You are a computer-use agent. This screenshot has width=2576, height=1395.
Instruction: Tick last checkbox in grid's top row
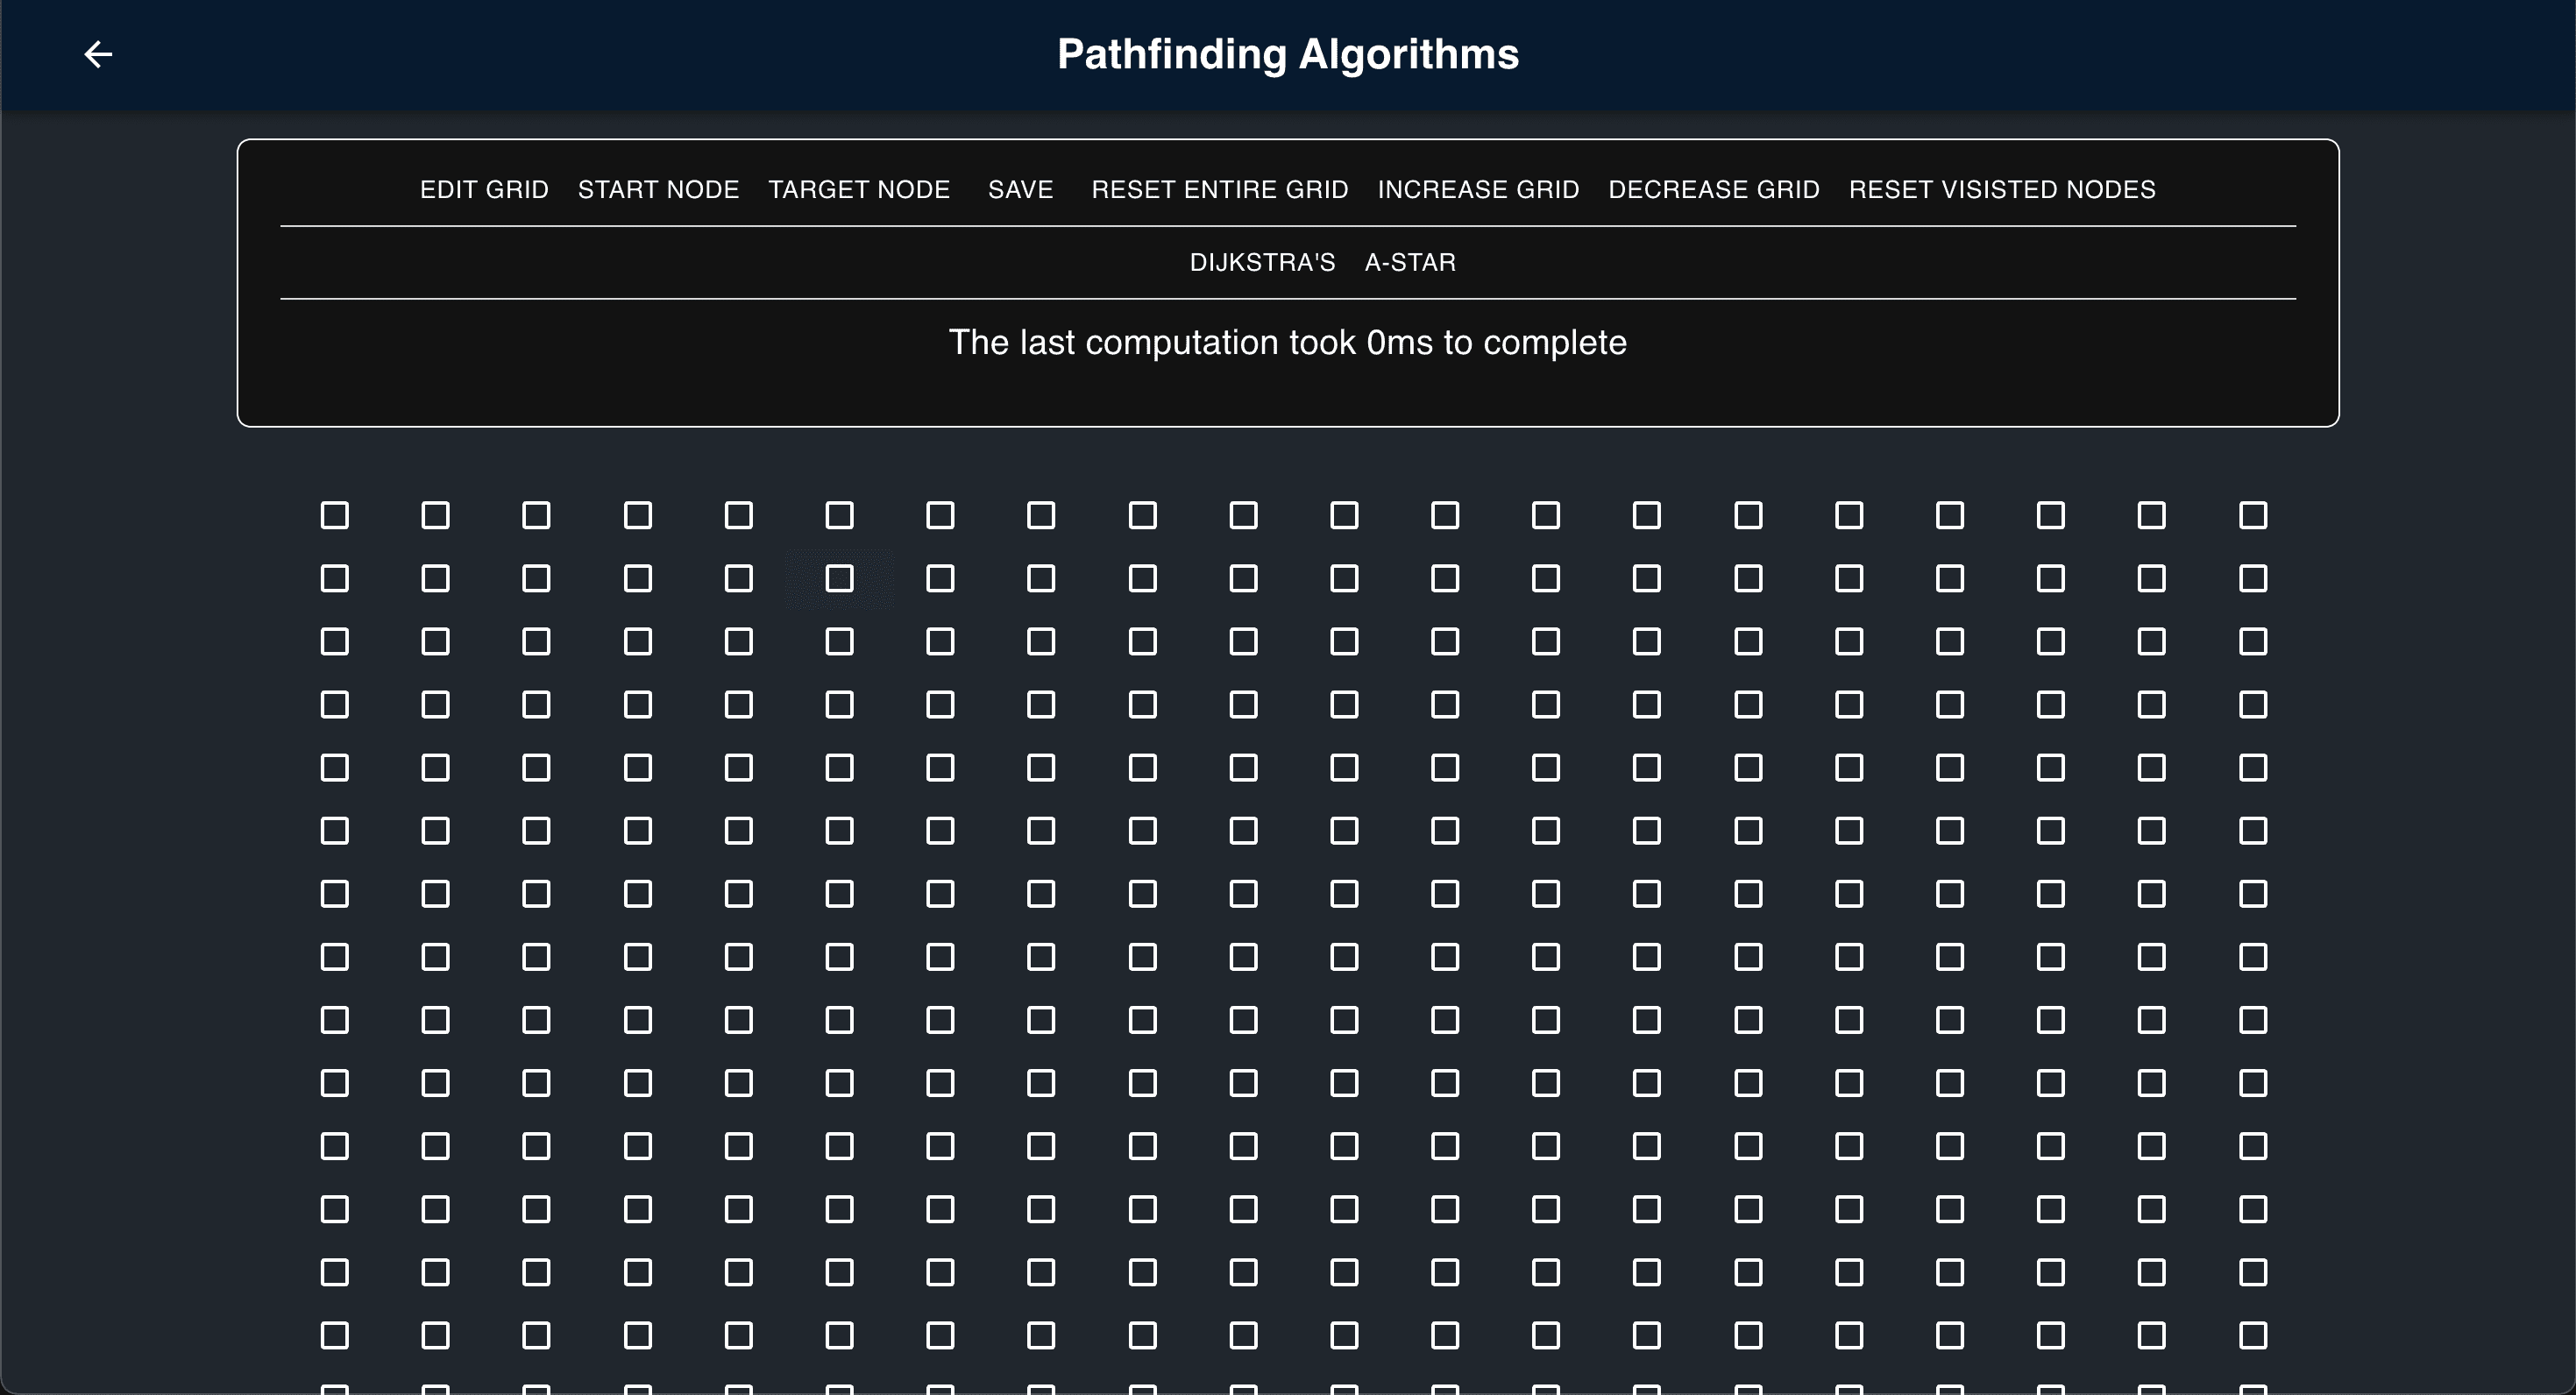click(2253, 515)
